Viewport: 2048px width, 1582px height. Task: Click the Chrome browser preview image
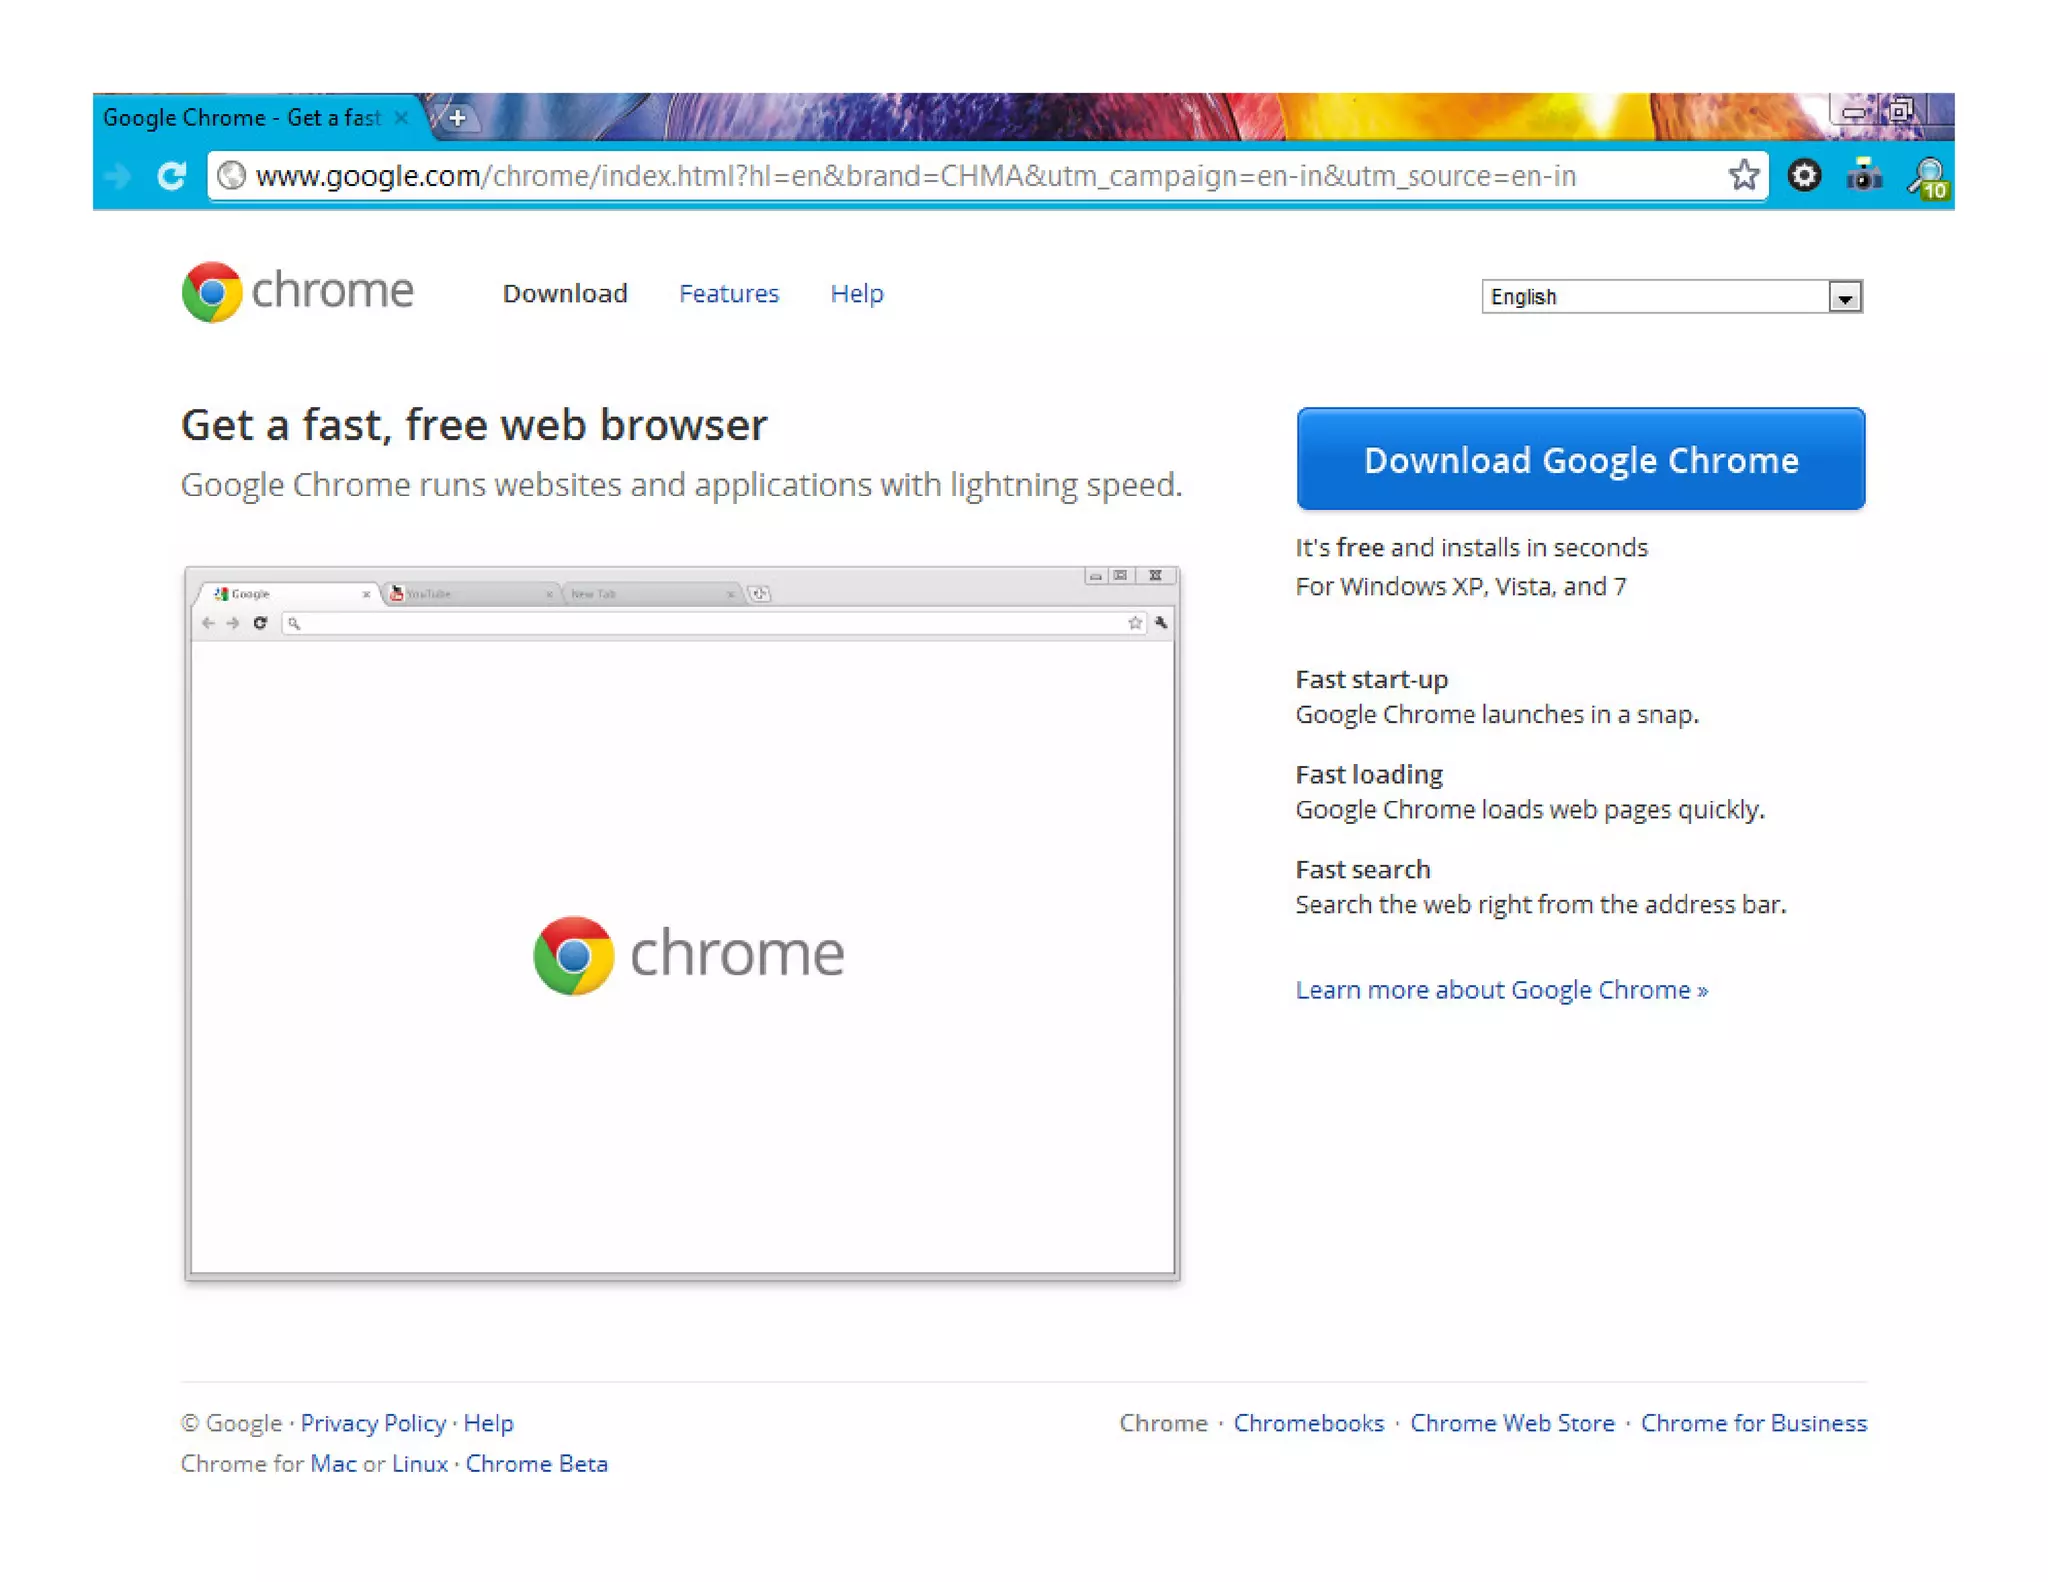(x=682, y=923)
